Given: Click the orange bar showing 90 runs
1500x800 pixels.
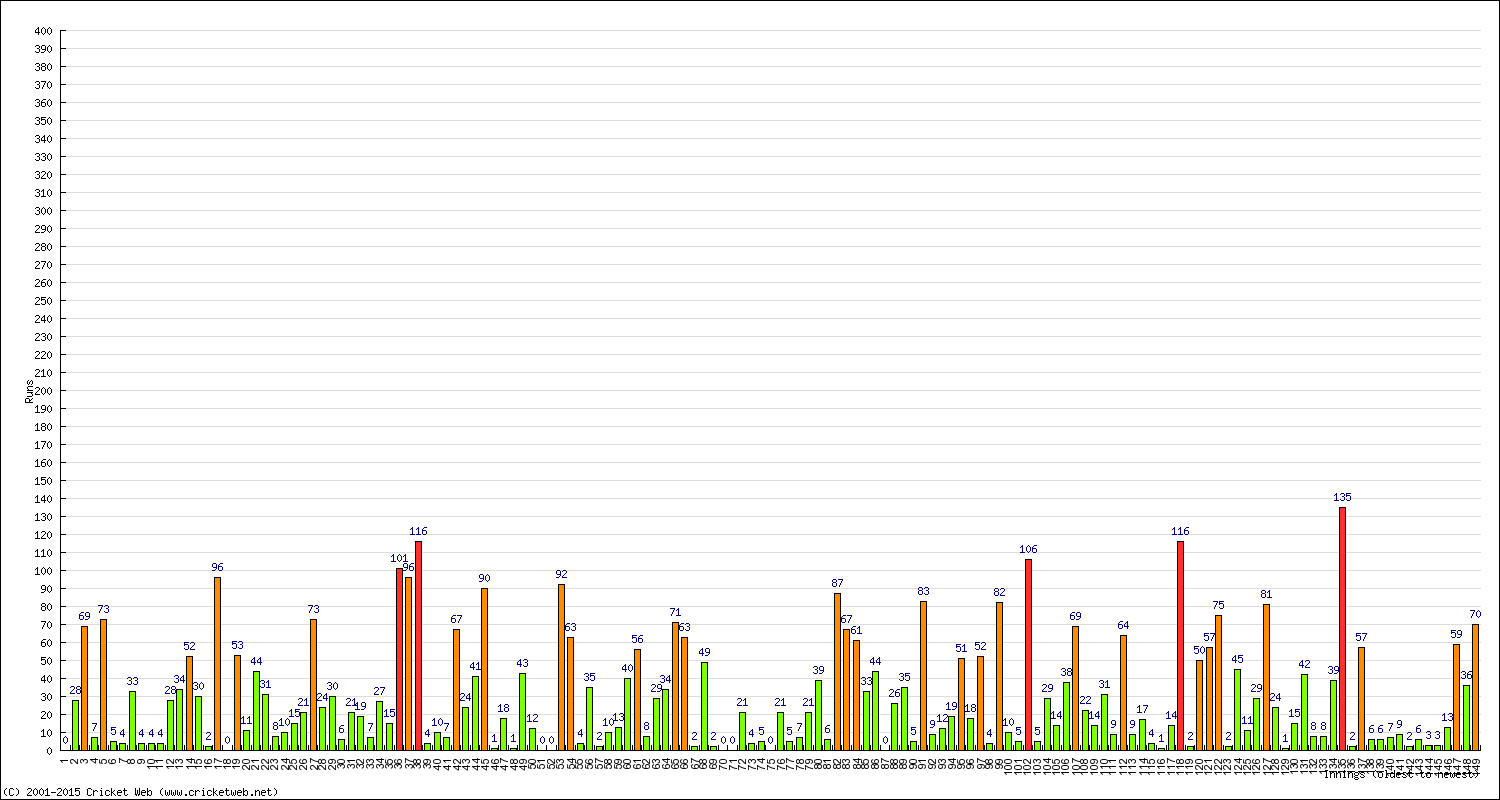Looking at the screenshot, I should [x=485, y=669].
